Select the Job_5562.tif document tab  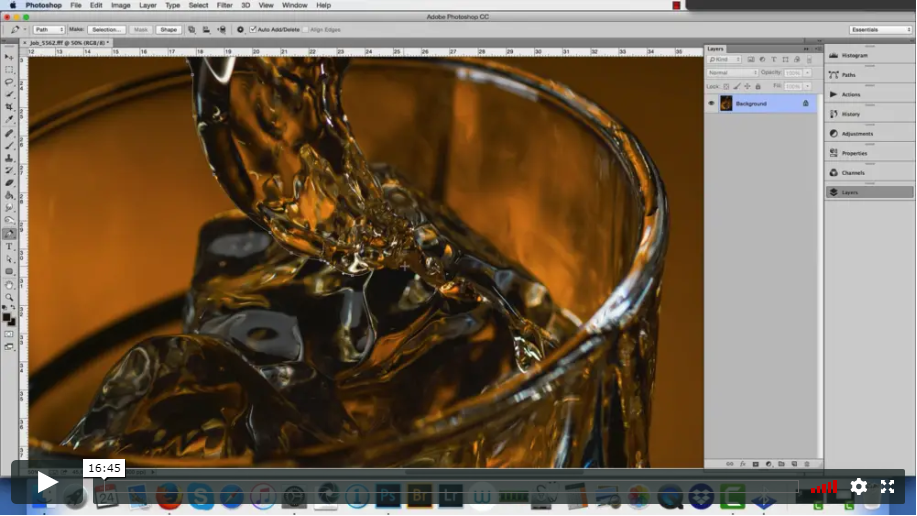(x=68, y=43)
